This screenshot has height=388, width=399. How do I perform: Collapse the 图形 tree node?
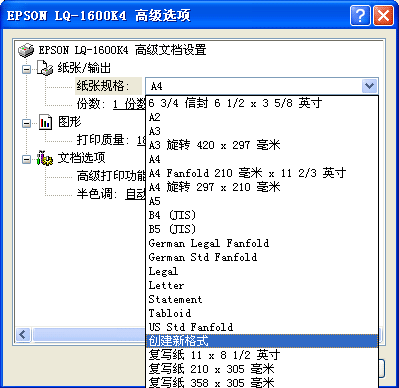[x=26, y=124]
